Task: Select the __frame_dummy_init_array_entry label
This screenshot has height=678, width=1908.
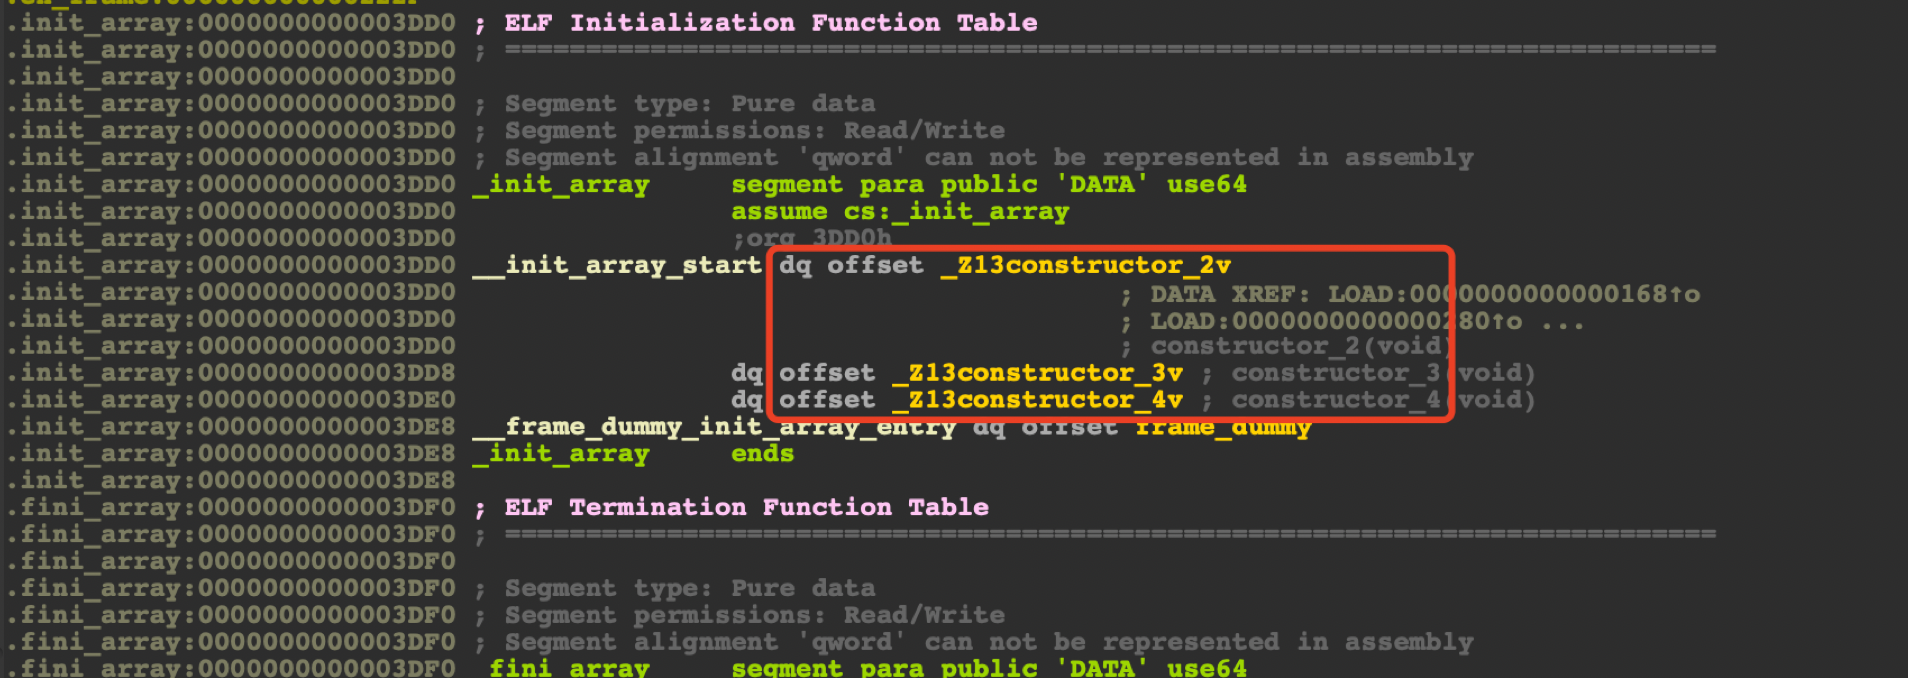Action: click(714, 427)
